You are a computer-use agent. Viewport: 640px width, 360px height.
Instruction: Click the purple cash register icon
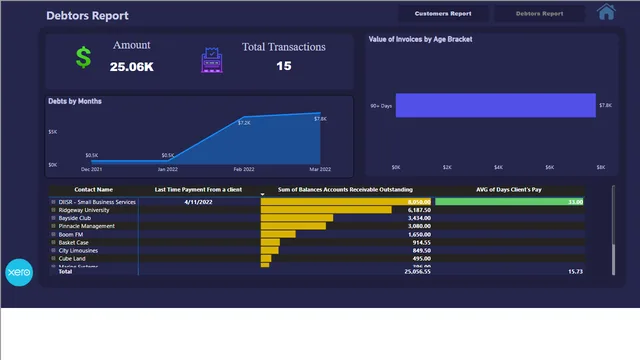[x=211, y=60]
